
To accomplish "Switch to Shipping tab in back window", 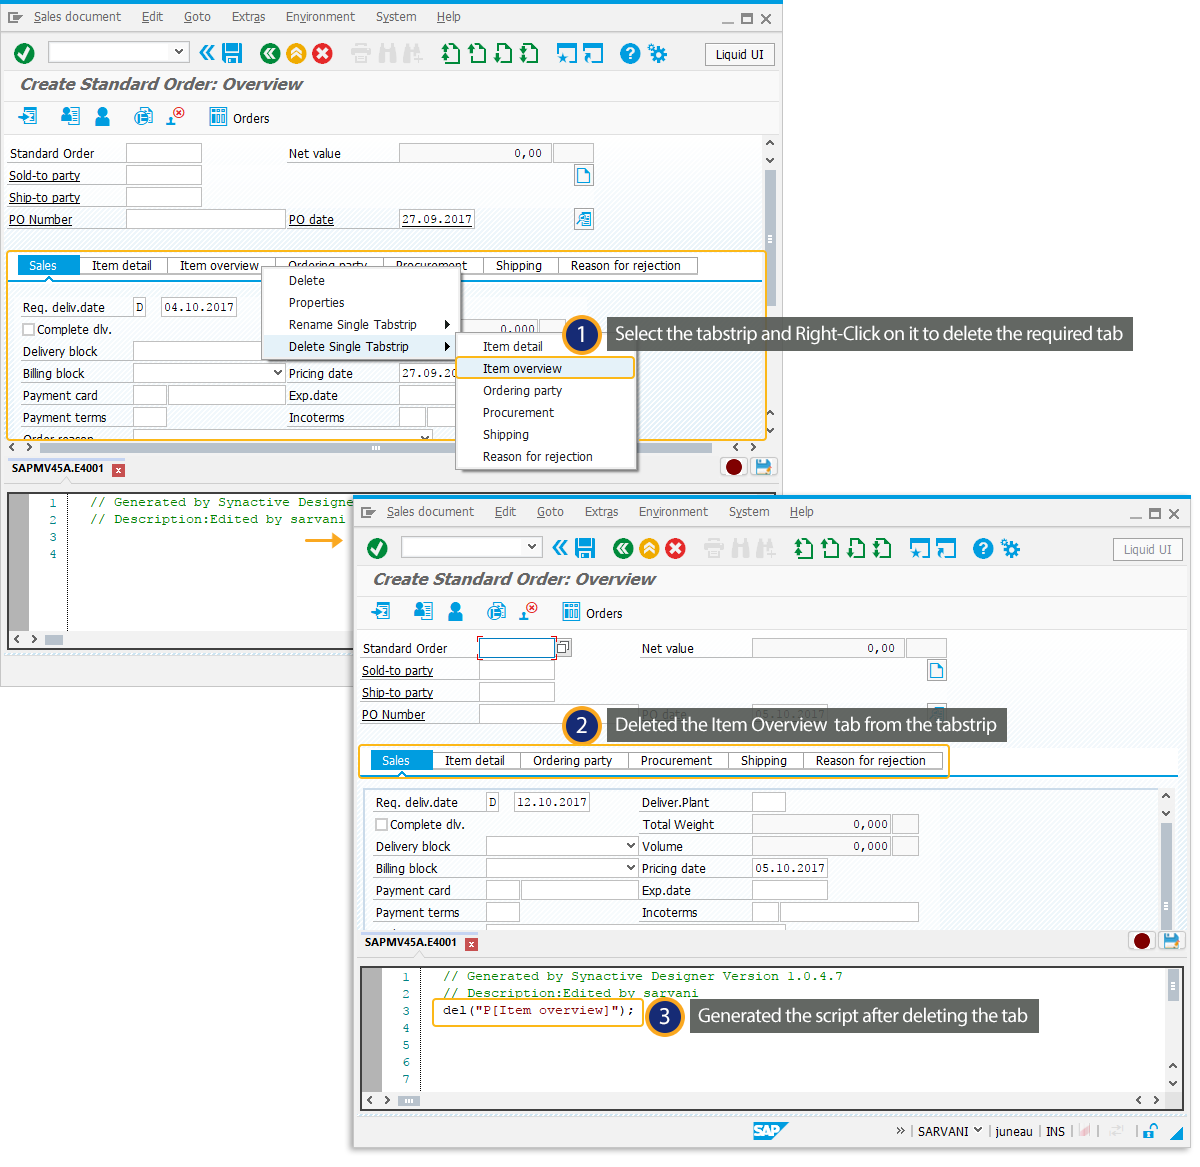I will (x=519, y=265).
